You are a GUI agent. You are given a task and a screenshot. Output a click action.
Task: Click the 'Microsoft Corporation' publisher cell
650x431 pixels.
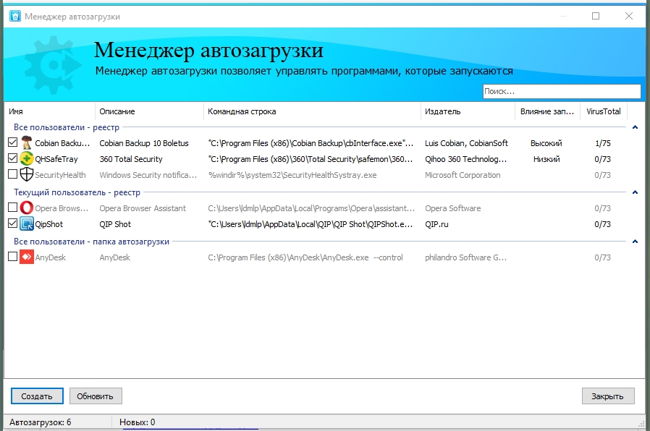[x=462, y=175]
